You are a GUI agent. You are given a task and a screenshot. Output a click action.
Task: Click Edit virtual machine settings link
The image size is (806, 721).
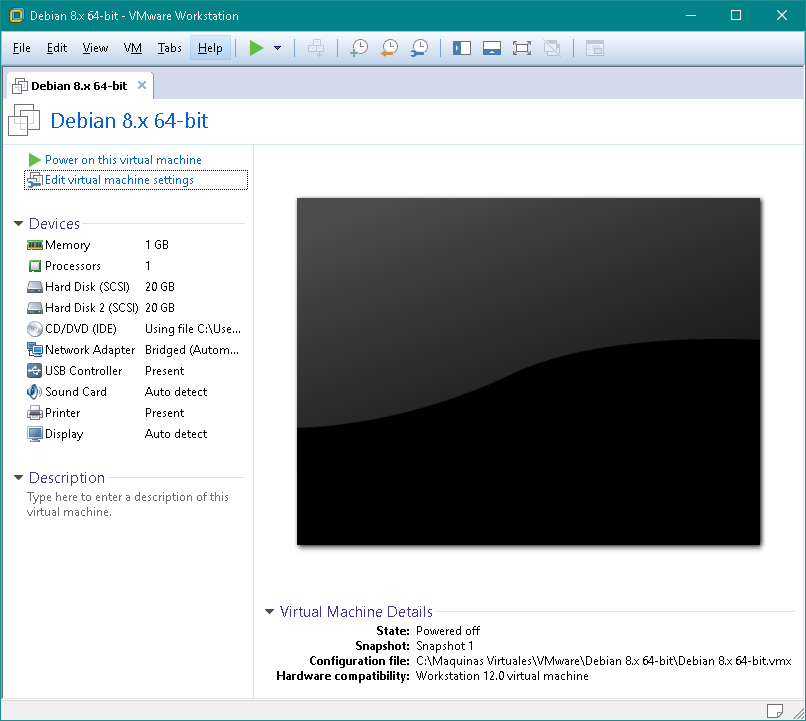pyautogui.click(x=119, y=180)
